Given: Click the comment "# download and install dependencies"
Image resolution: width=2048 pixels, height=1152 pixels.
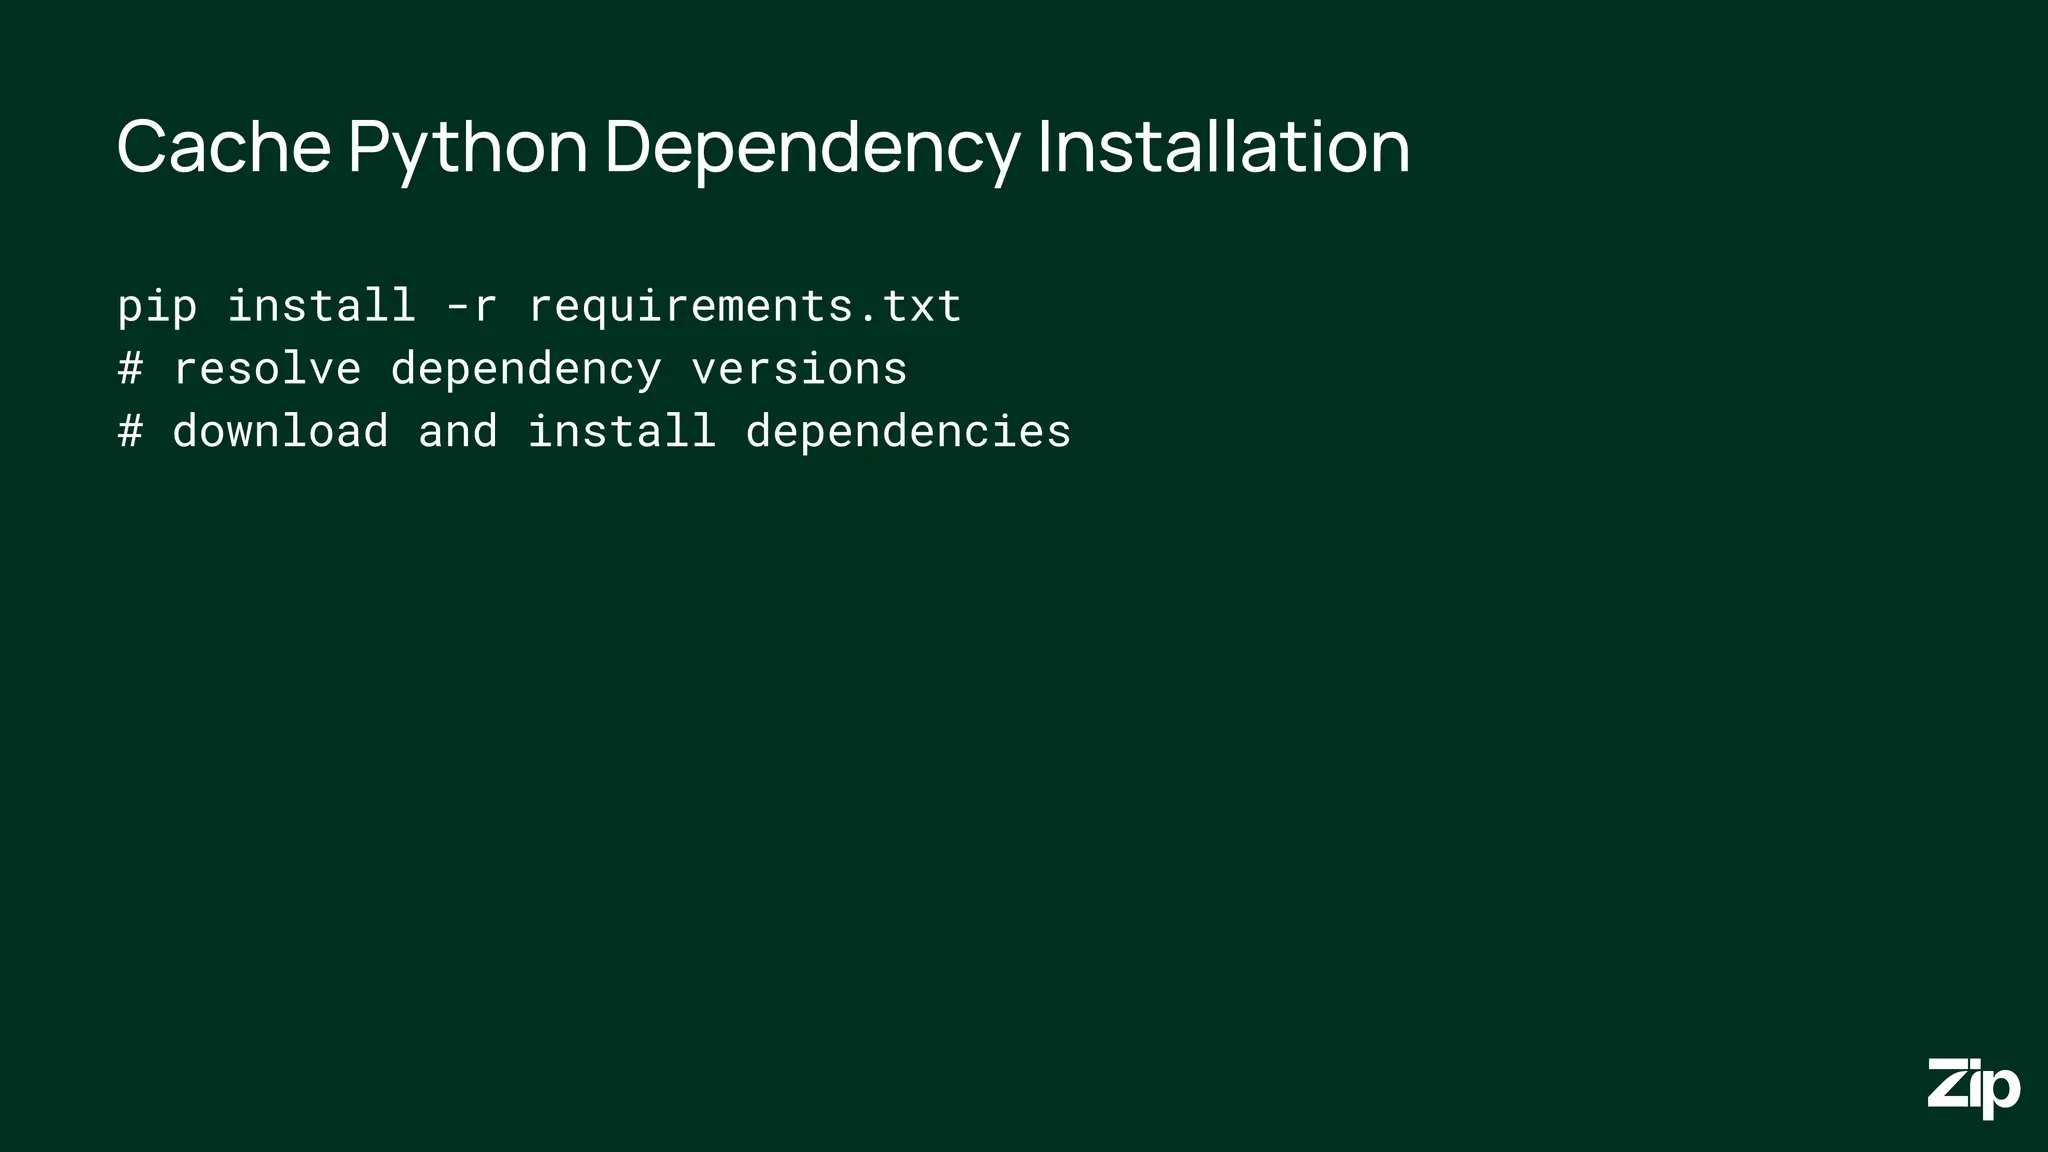Looking at the screenshot, I should [x=594, y=431].
